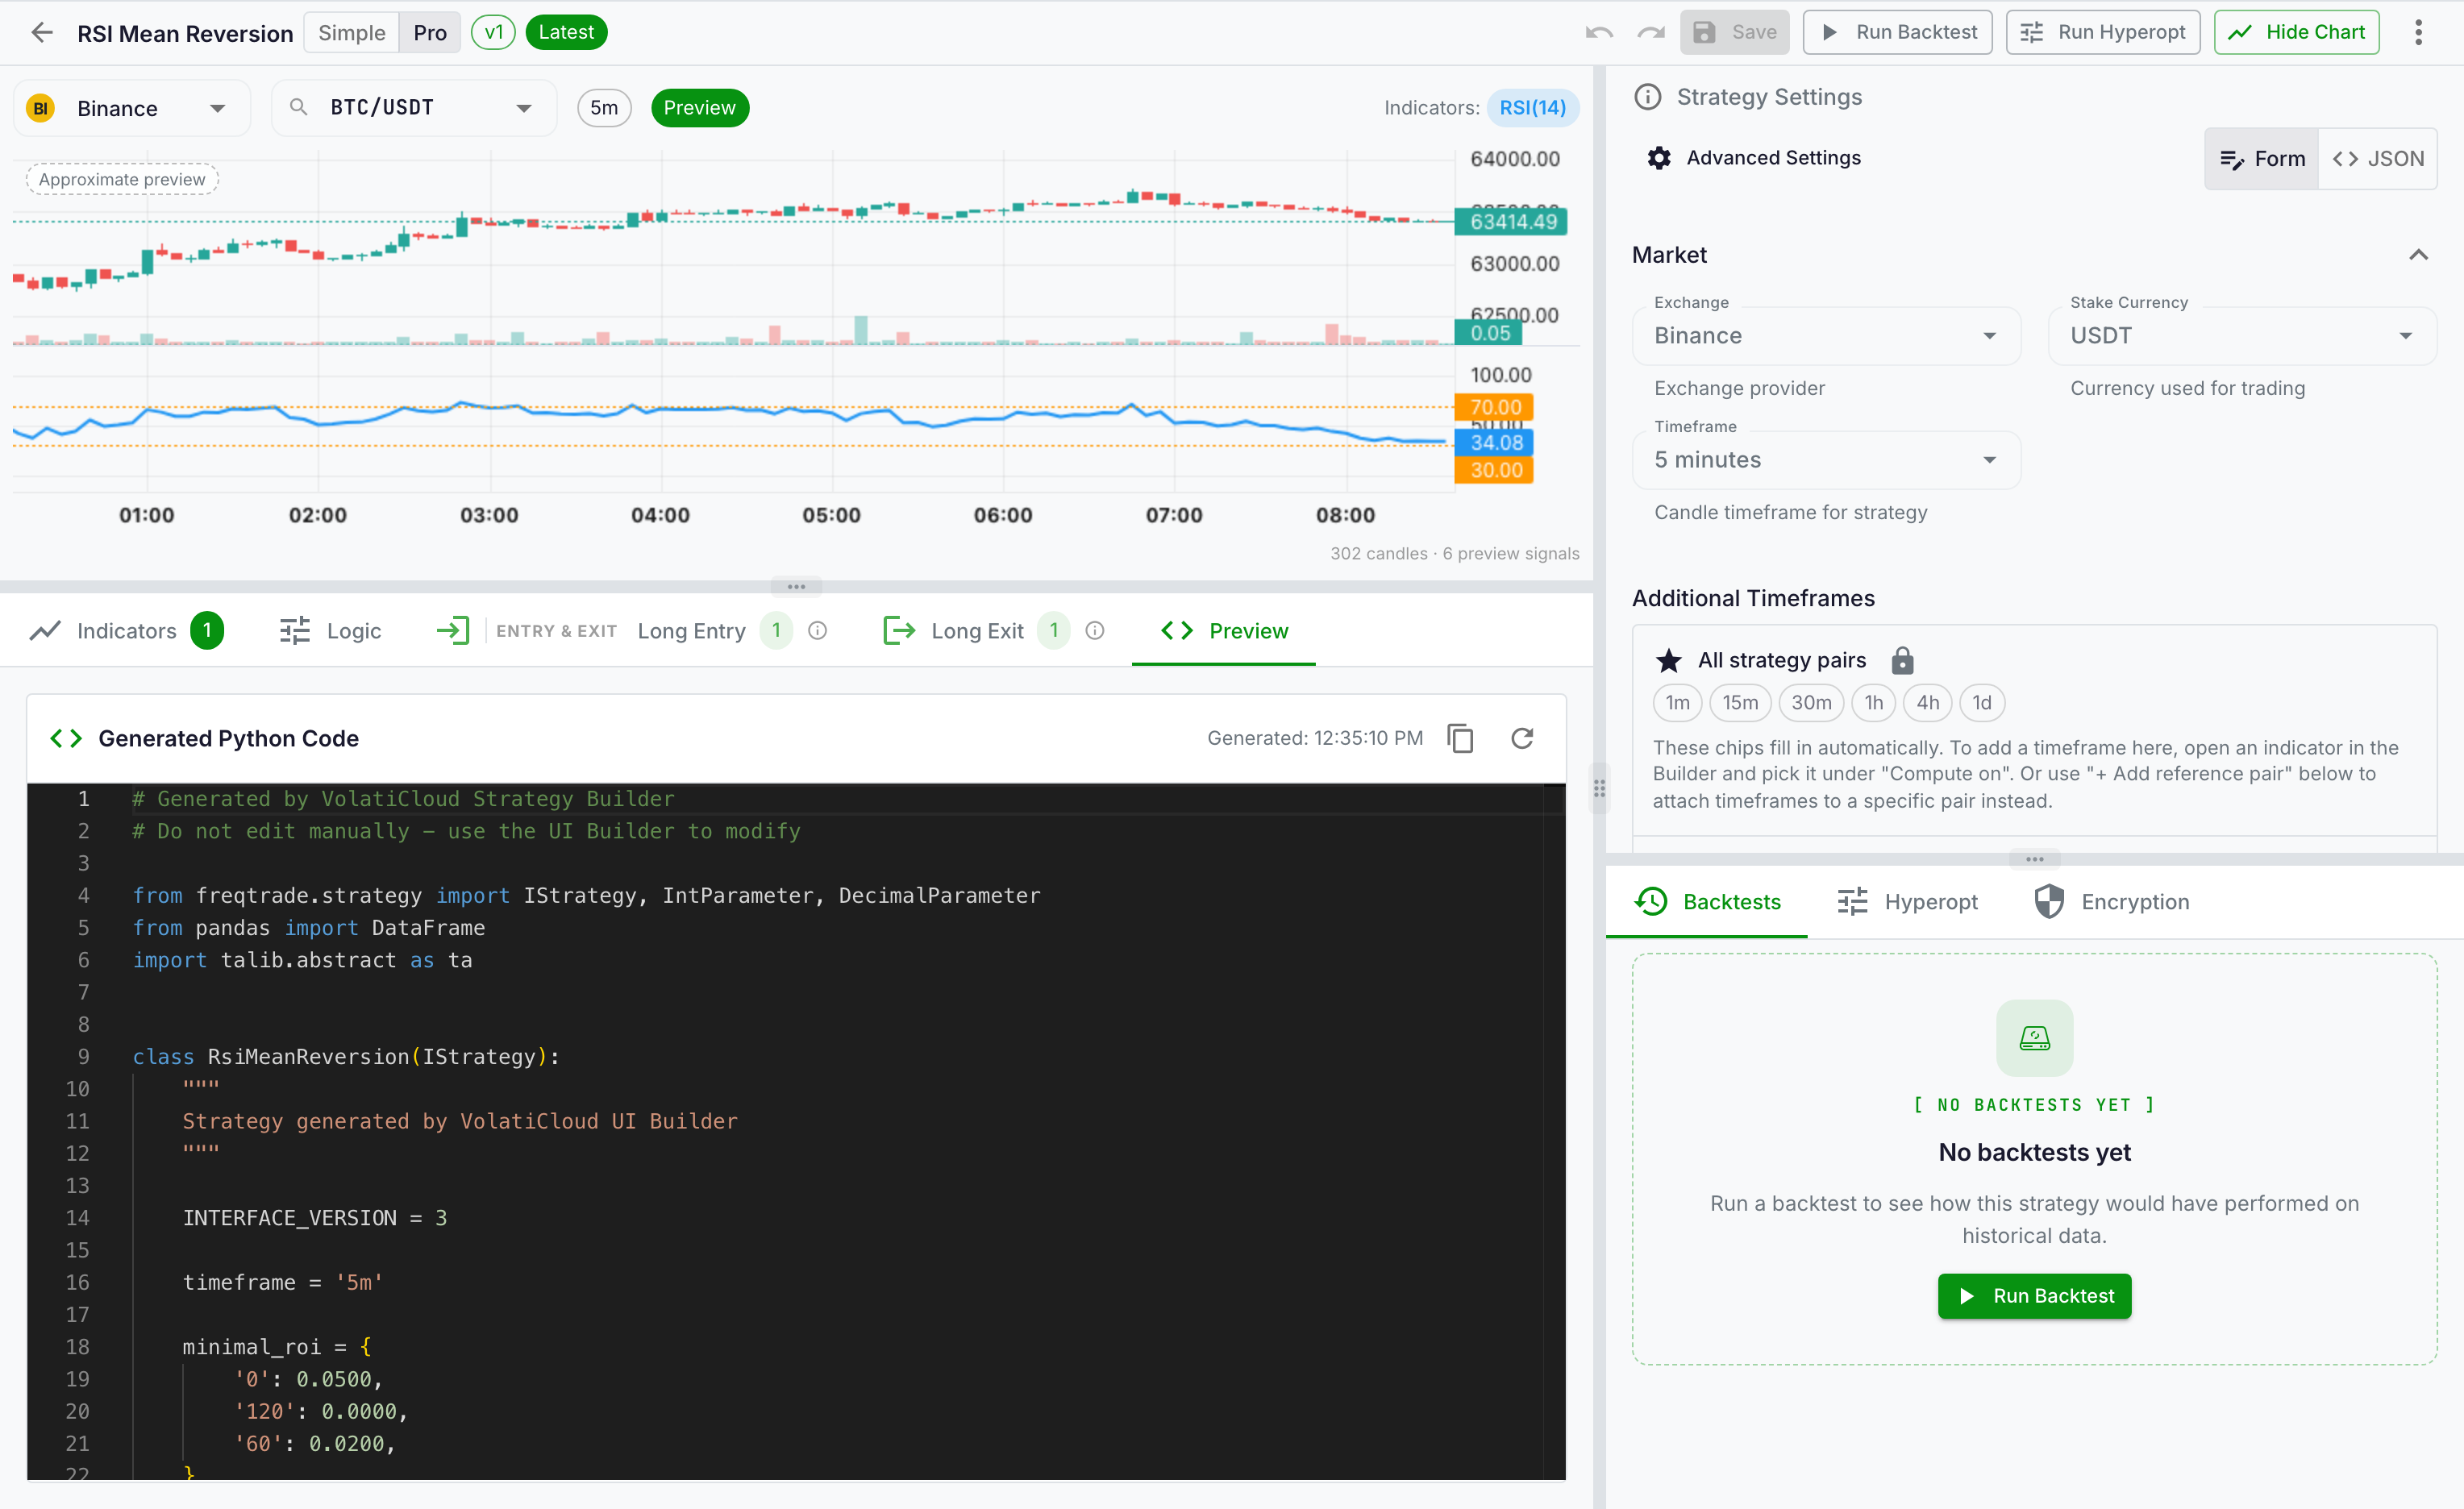Open the Logic tab
The width and height of the screenshot is (2464, 1509).
point(330,631)
